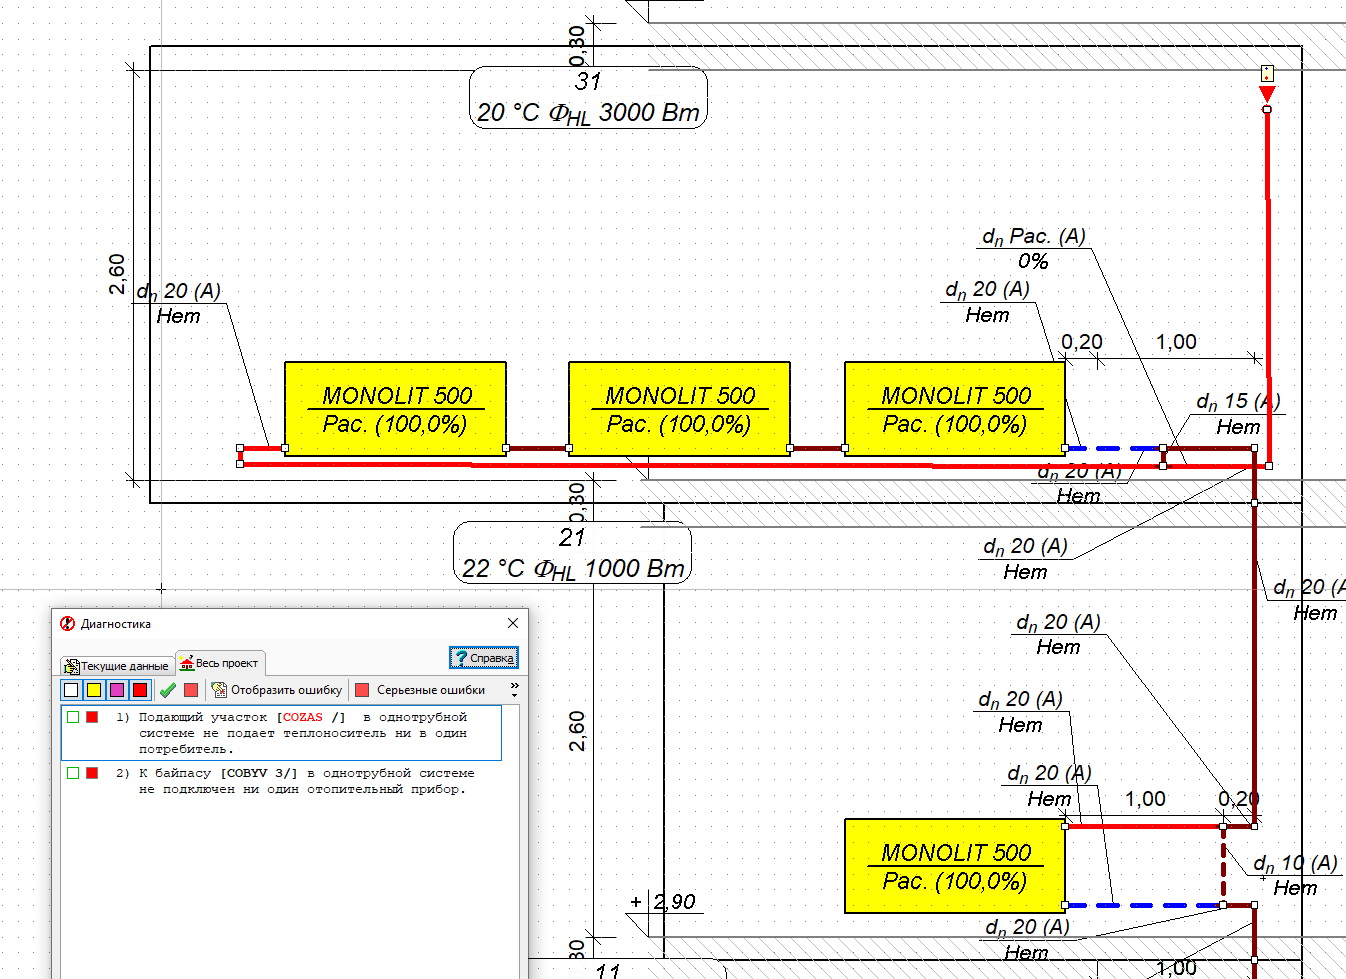This screenshot has width=1346, height=979.
Task: Toggle the red error filter swatch
Action: point(140,690)
